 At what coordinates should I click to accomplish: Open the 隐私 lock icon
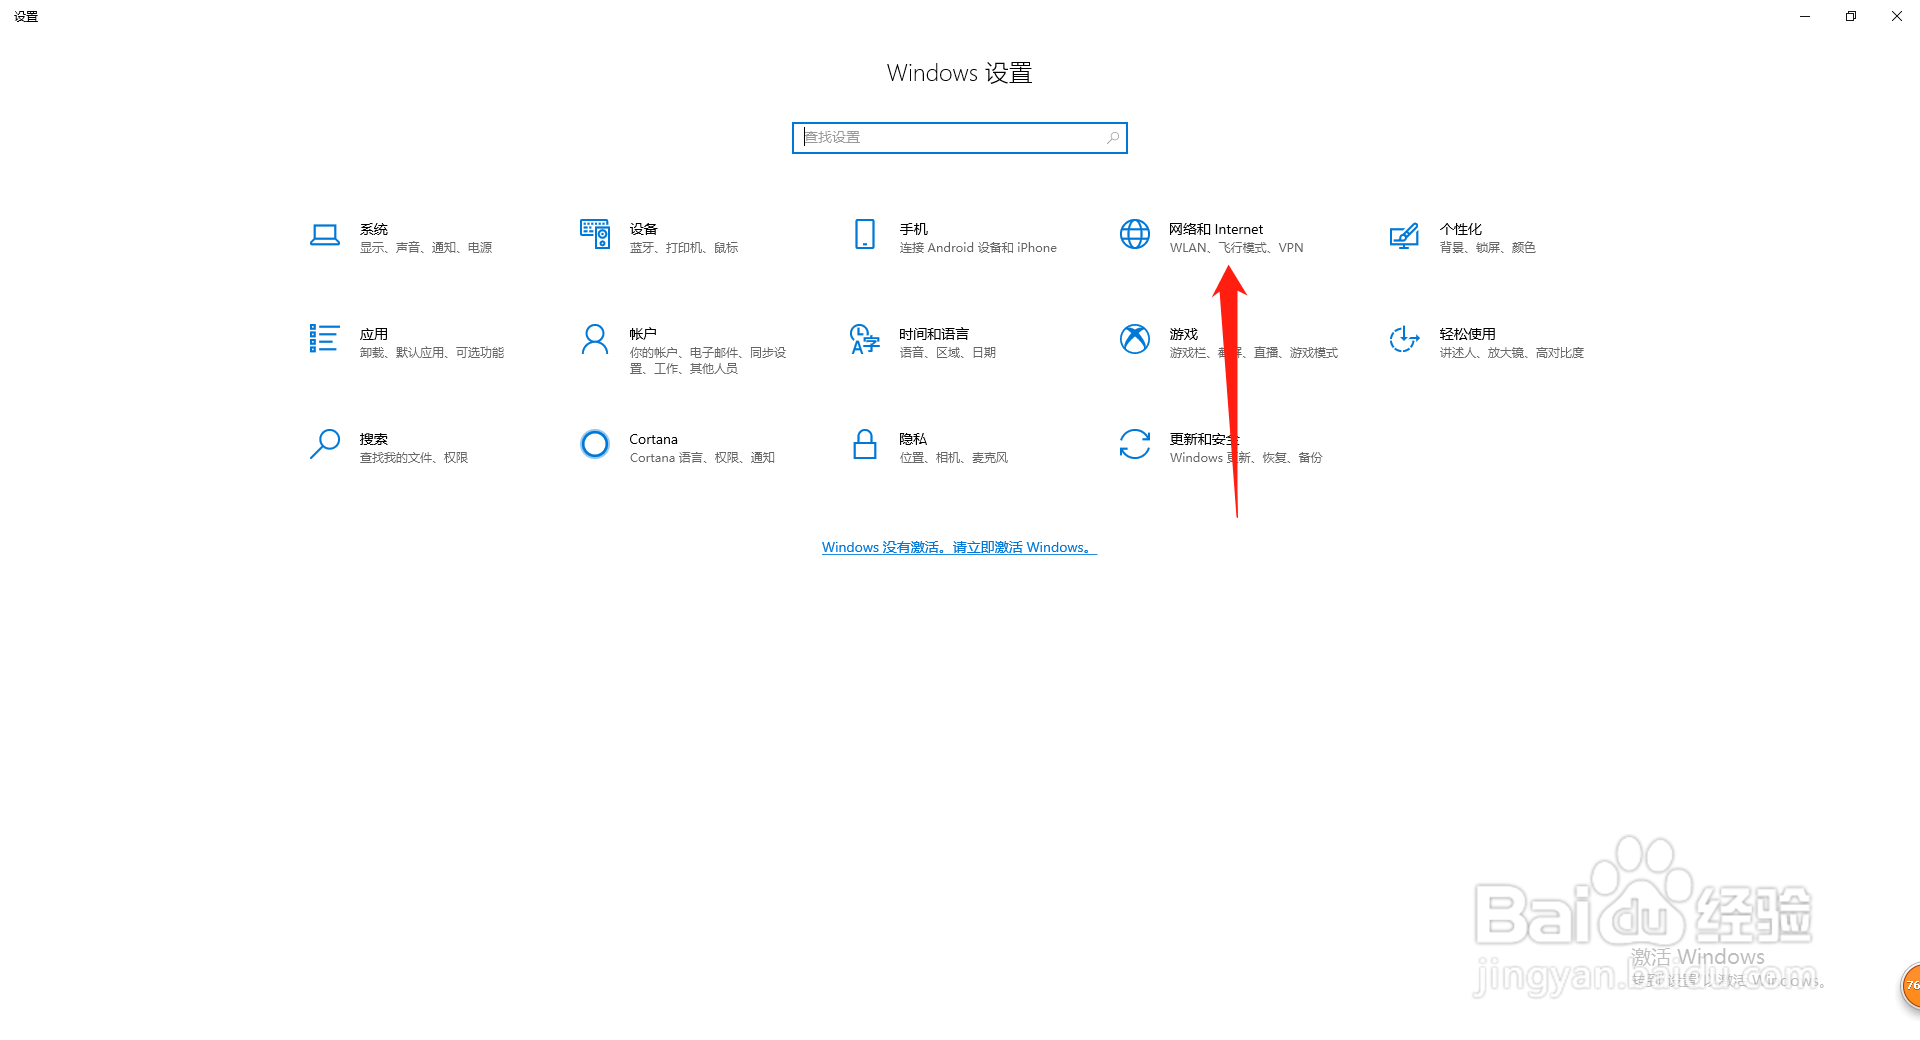coord(865,444)
